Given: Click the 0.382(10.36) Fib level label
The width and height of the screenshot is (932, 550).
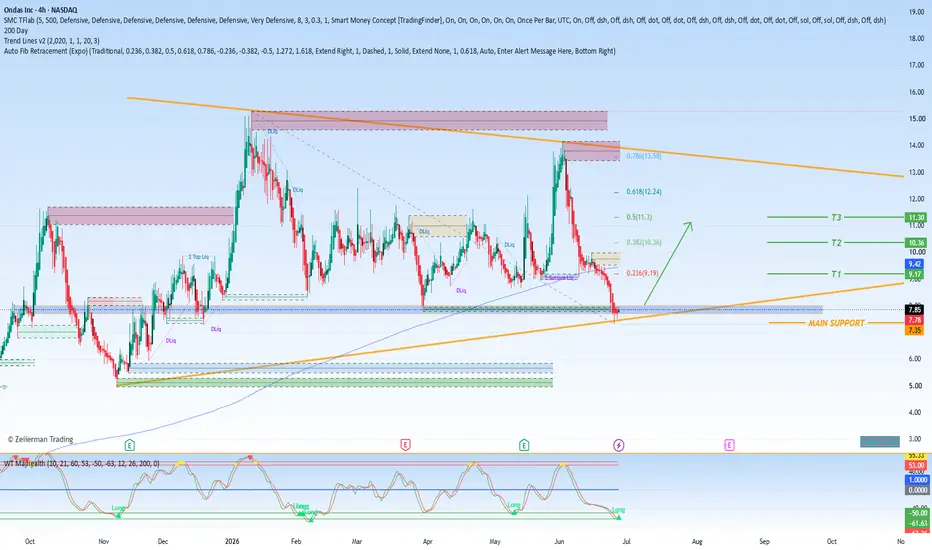Looking at the screenshot, I should click(x=644, y=243).
